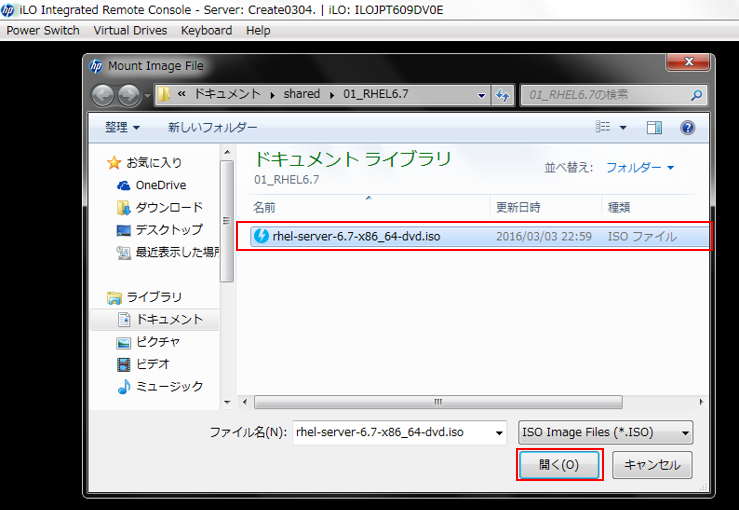This screenshot has width=739, height=510.
Task: Select お気に入り favorites in sidebar
Action: tap(154, 163)
